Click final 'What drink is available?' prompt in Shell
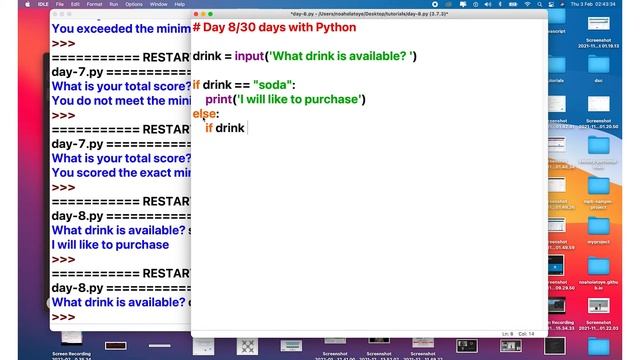 coord(119,302)
